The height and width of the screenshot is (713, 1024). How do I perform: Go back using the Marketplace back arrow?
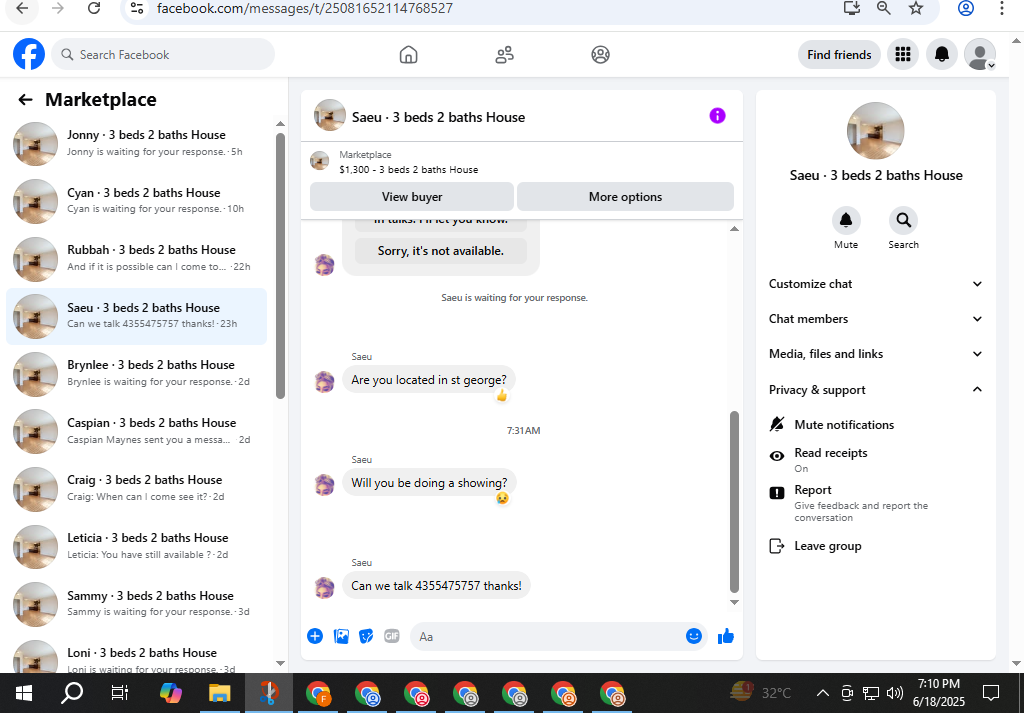pyautogui.click(x=25, y=100)
